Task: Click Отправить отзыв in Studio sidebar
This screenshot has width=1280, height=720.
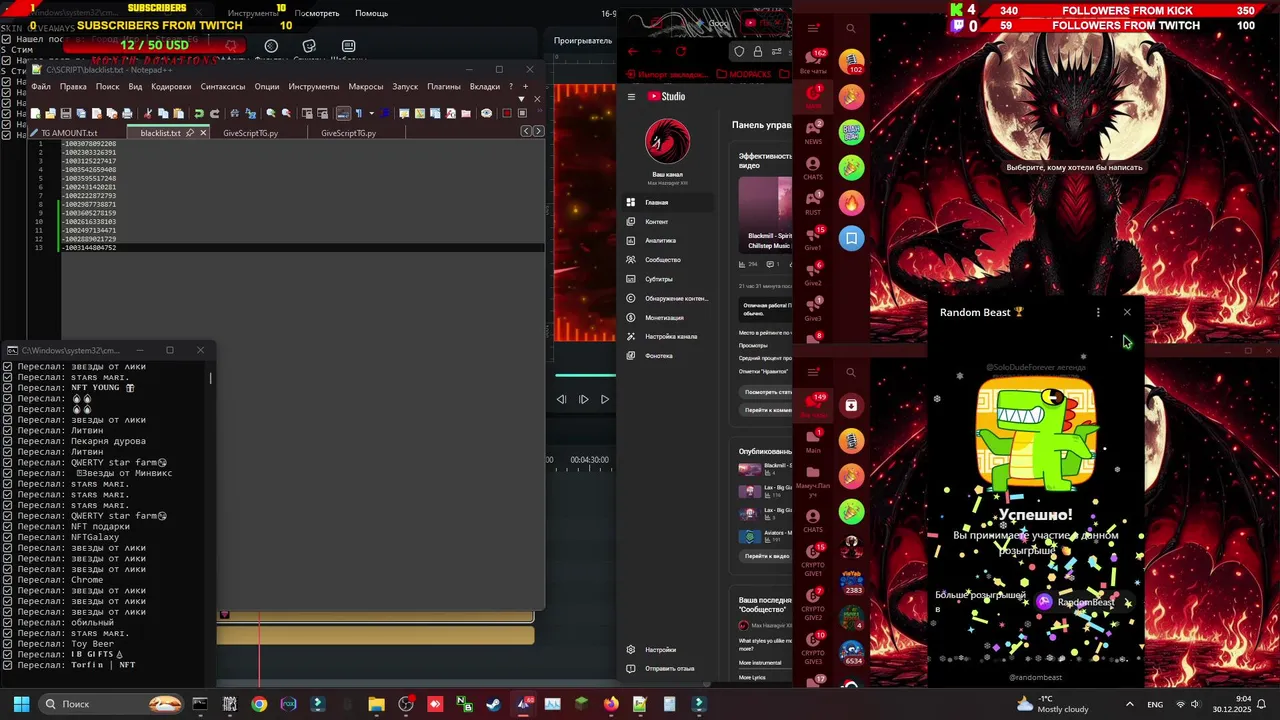Action: pyautogui.click(x=667, y=669)
